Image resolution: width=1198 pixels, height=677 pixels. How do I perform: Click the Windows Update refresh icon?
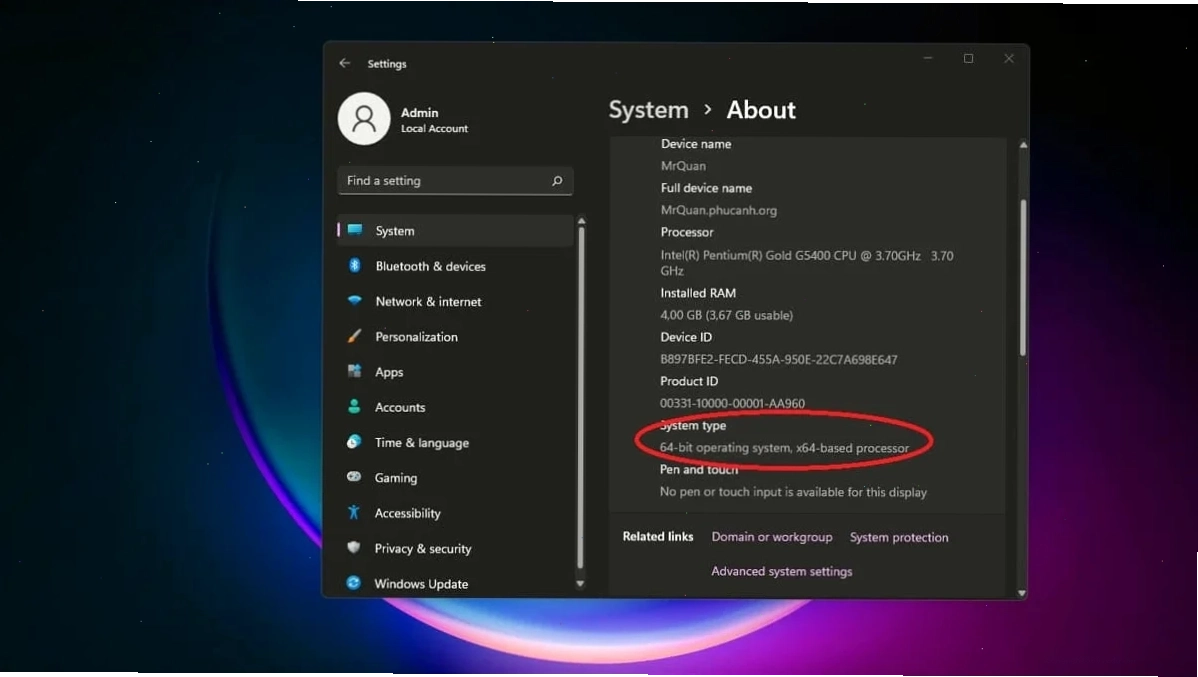[353, 582]
